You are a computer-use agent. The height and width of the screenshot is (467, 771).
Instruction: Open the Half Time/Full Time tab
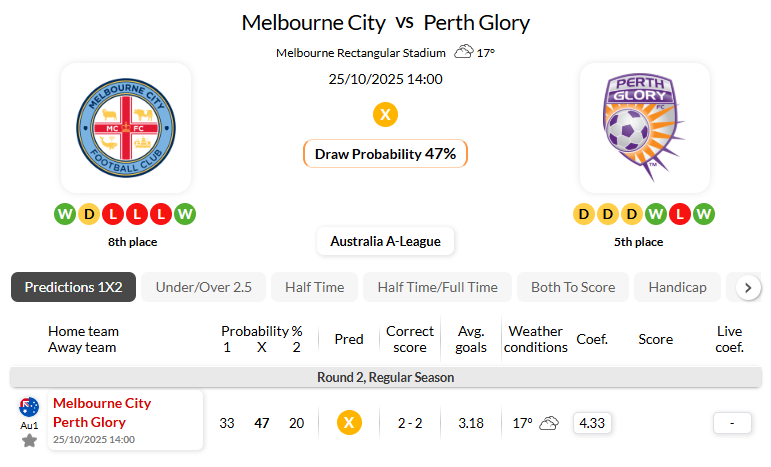pos(437,287)
